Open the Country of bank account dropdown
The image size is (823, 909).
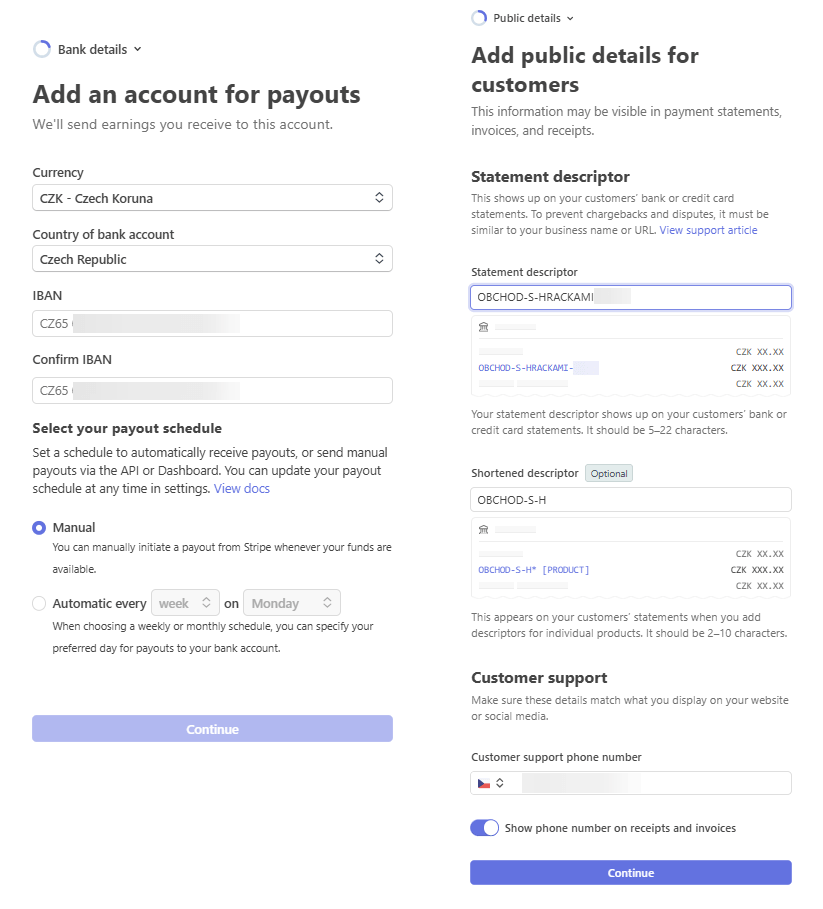212,259
